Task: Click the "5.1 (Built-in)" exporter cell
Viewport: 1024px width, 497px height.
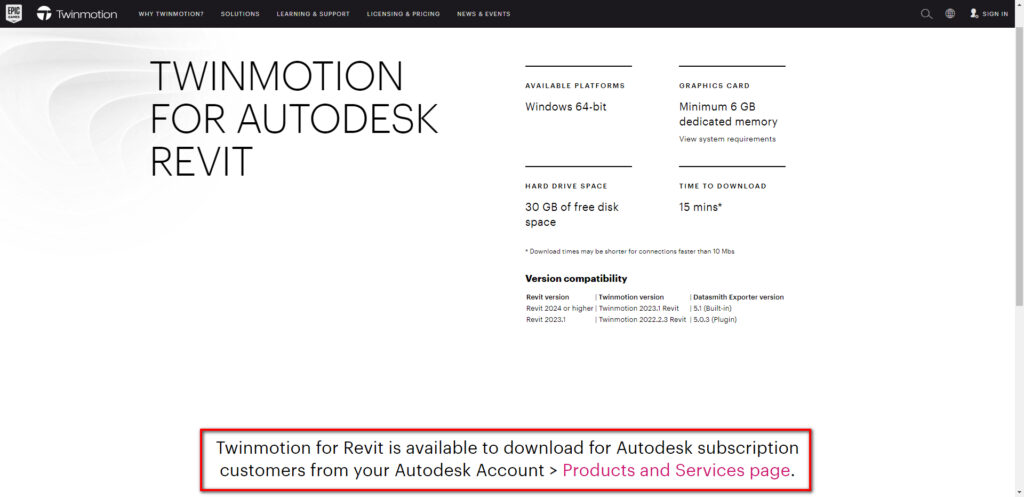Action: coord(714,308)
